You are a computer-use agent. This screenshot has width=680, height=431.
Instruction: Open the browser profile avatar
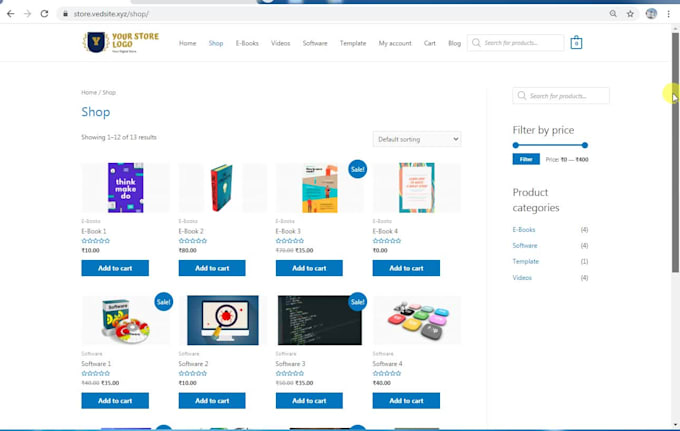[x=651, y=14]
